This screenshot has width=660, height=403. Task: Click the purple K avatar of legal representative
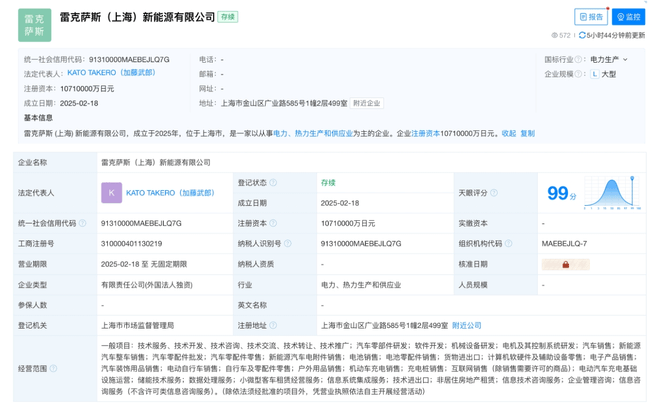112,193
